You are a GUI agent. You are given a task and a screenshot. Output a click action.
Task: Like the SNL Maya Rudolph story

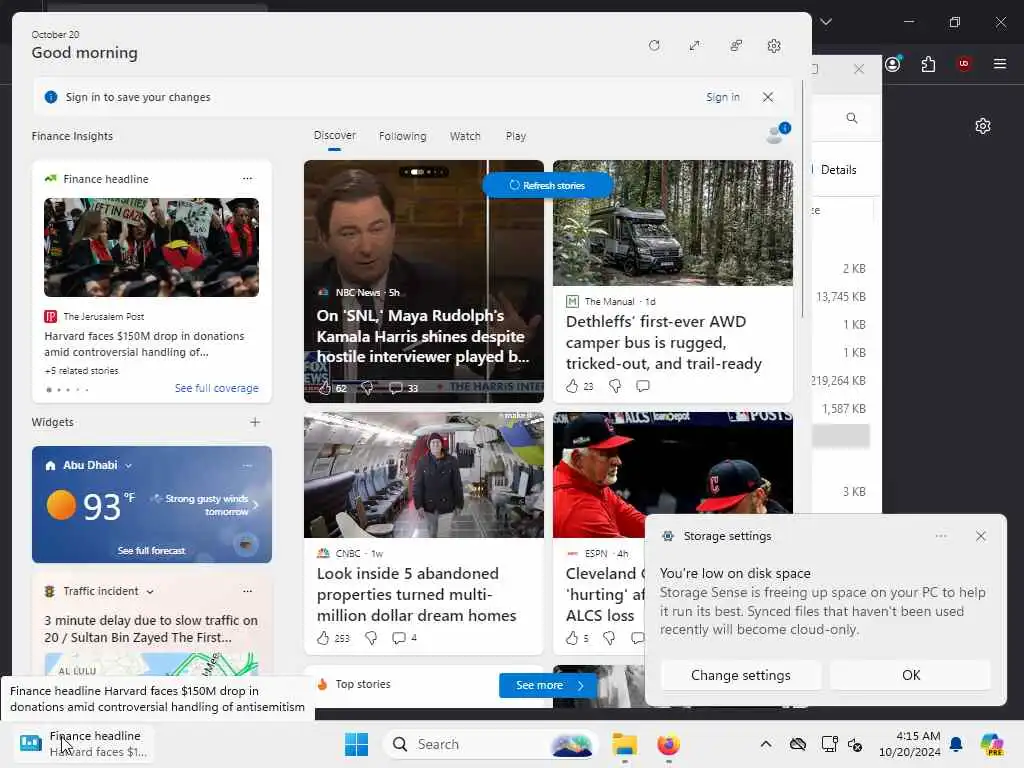[x=325, y=388]
